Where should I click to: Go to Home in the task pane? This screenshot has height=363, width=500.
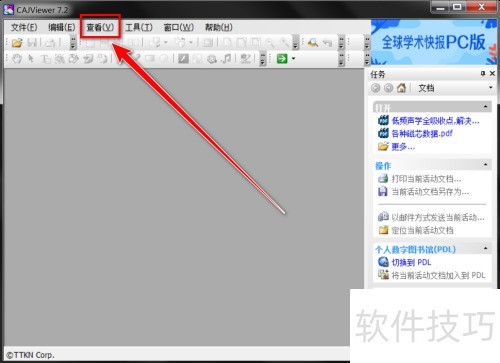pos(401,88)
